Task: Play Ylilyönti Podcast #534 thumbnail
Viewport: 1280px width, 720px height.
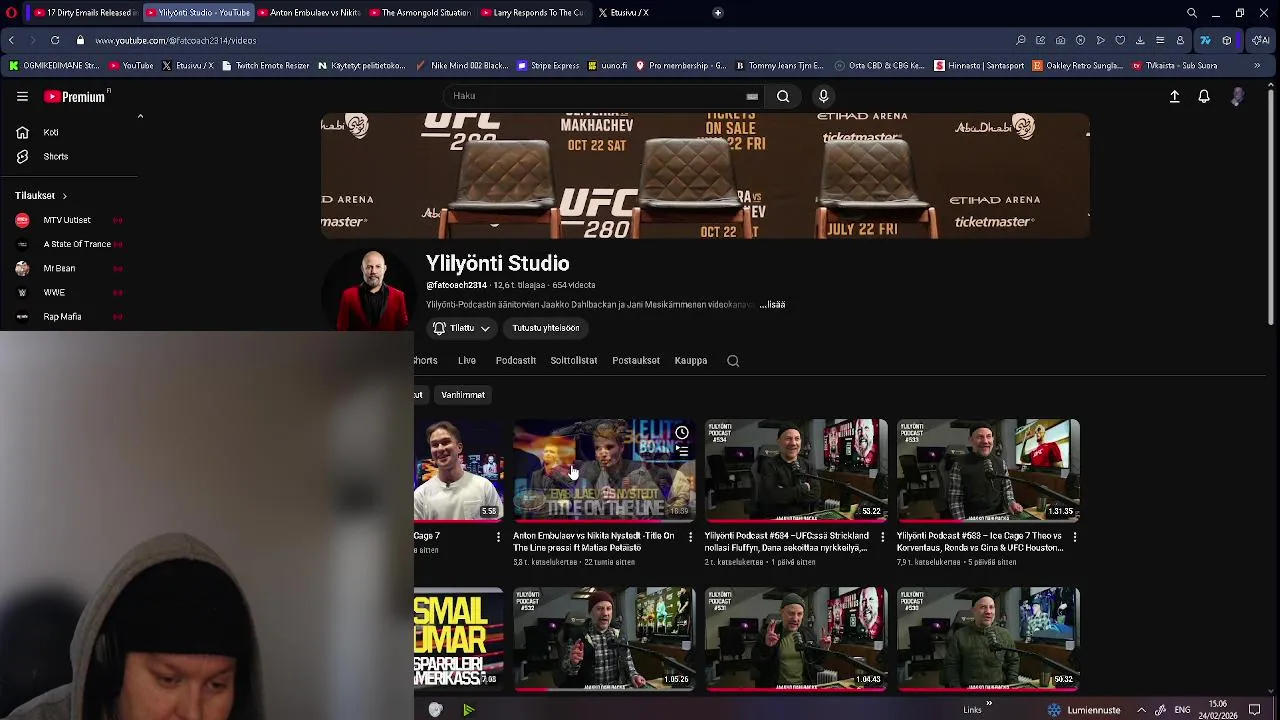Action: coord(796,470)
